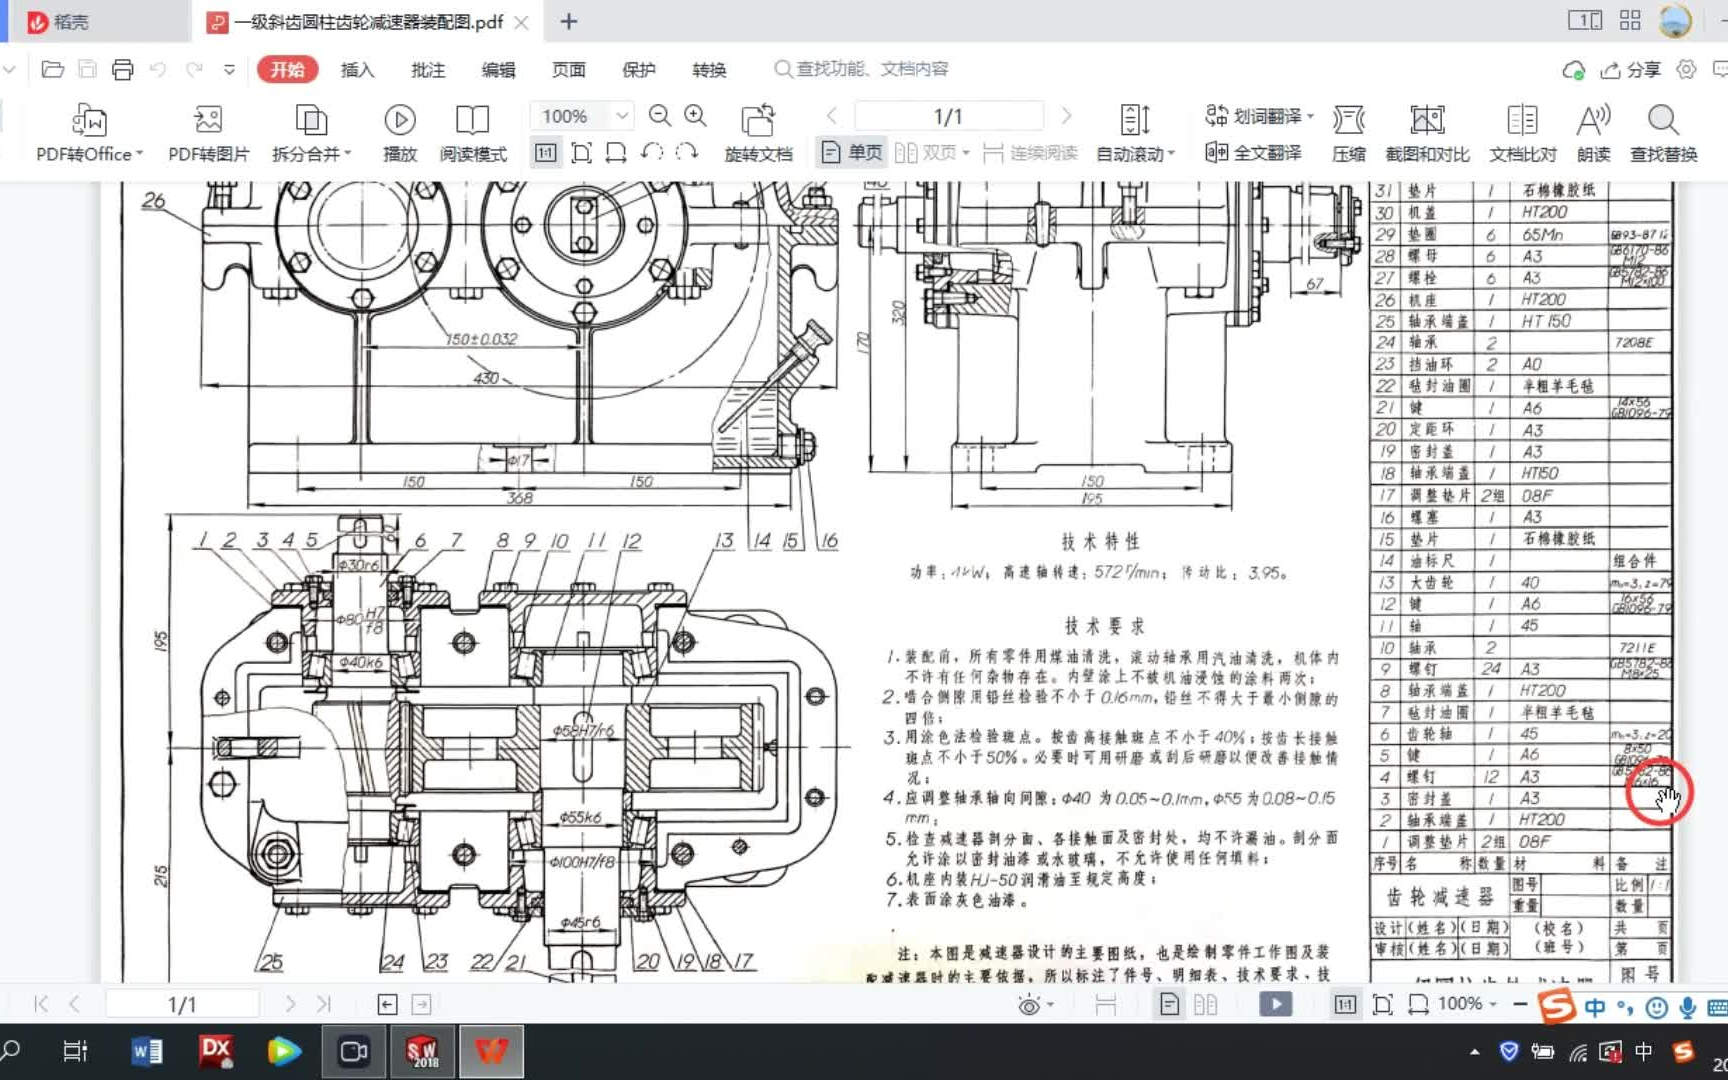Select 截图和对比 screenshot and compare
The height and width of the screenshot is (1080, 1728).
point(1427,132)
